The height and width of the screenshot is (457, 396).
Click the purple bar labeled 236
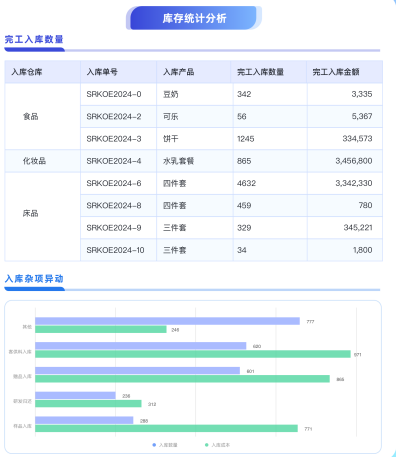[75, 395]
